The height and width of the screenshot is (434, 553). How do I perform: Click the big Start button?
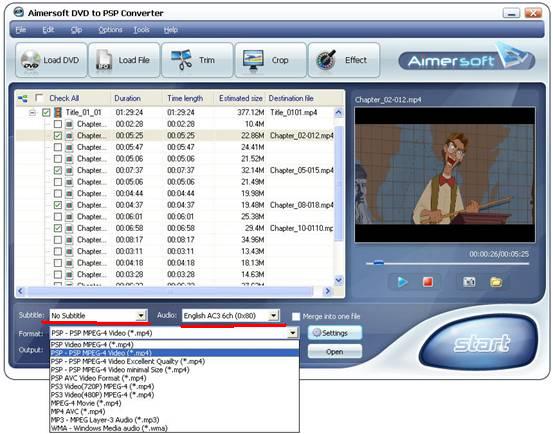click(x=480, y=343)
